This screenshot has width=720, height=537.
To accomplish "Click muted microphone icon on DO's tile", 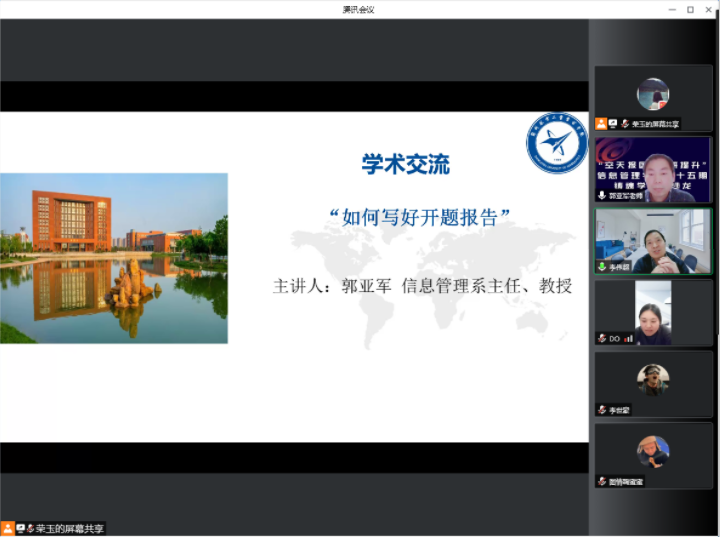I will click(x=601, y=338).
